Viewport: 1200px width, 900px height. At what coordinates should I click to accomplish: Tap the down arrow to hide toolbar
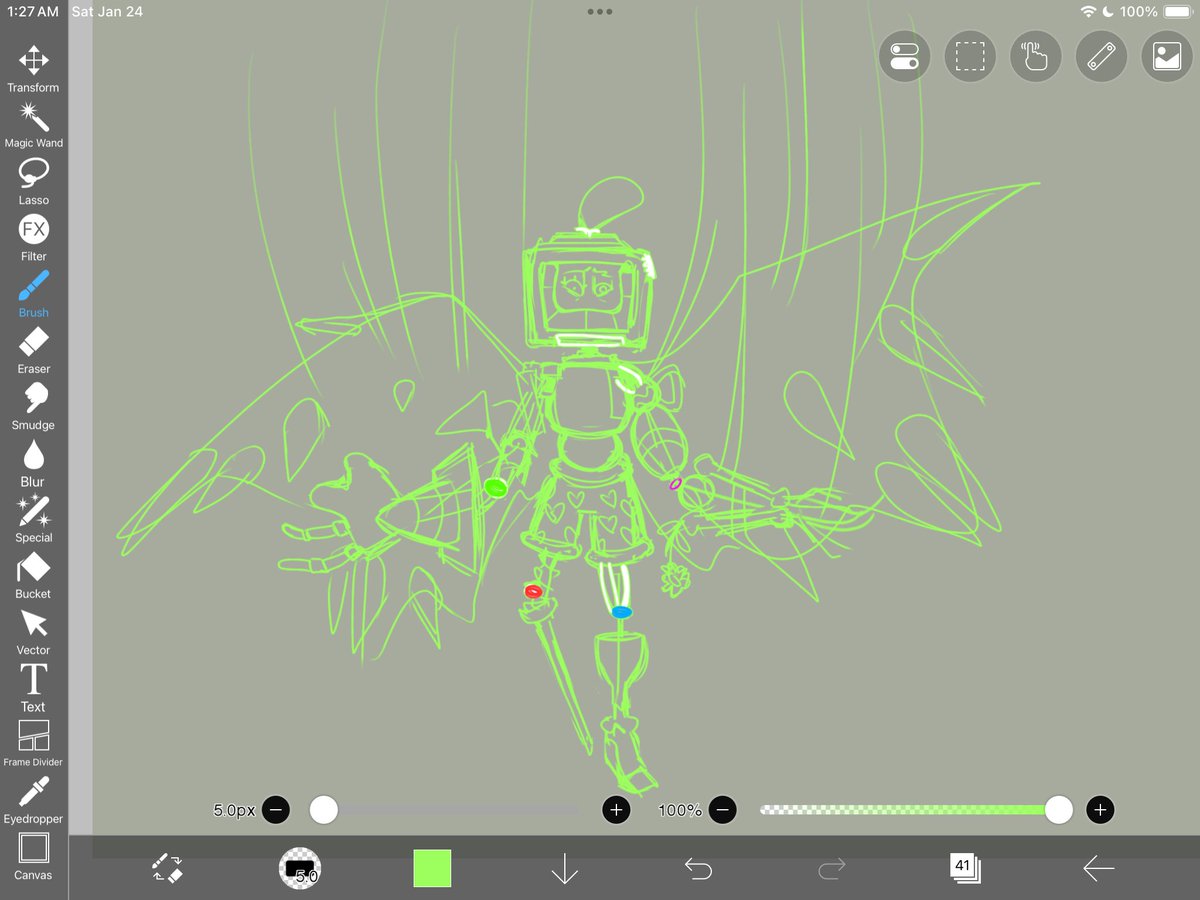(565, 868)
